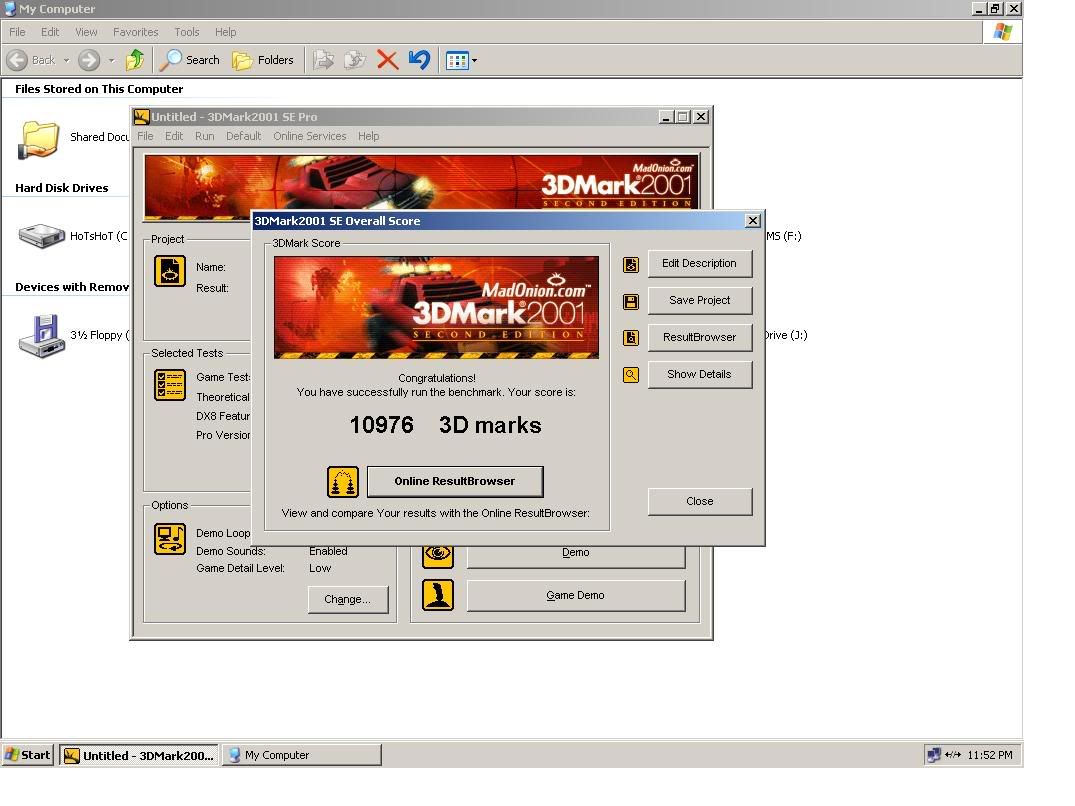Viewport: 1075px width, 806px height.
Task: Click the ResultBrowser document icon
Action: tap(631, 338)
